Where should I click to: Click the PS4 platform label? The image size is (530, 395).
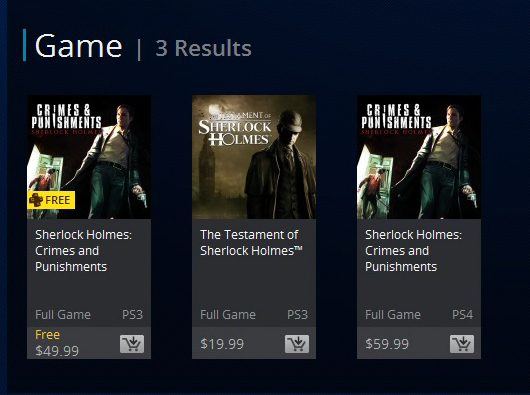pyautogui.click(x=462, y=315)
